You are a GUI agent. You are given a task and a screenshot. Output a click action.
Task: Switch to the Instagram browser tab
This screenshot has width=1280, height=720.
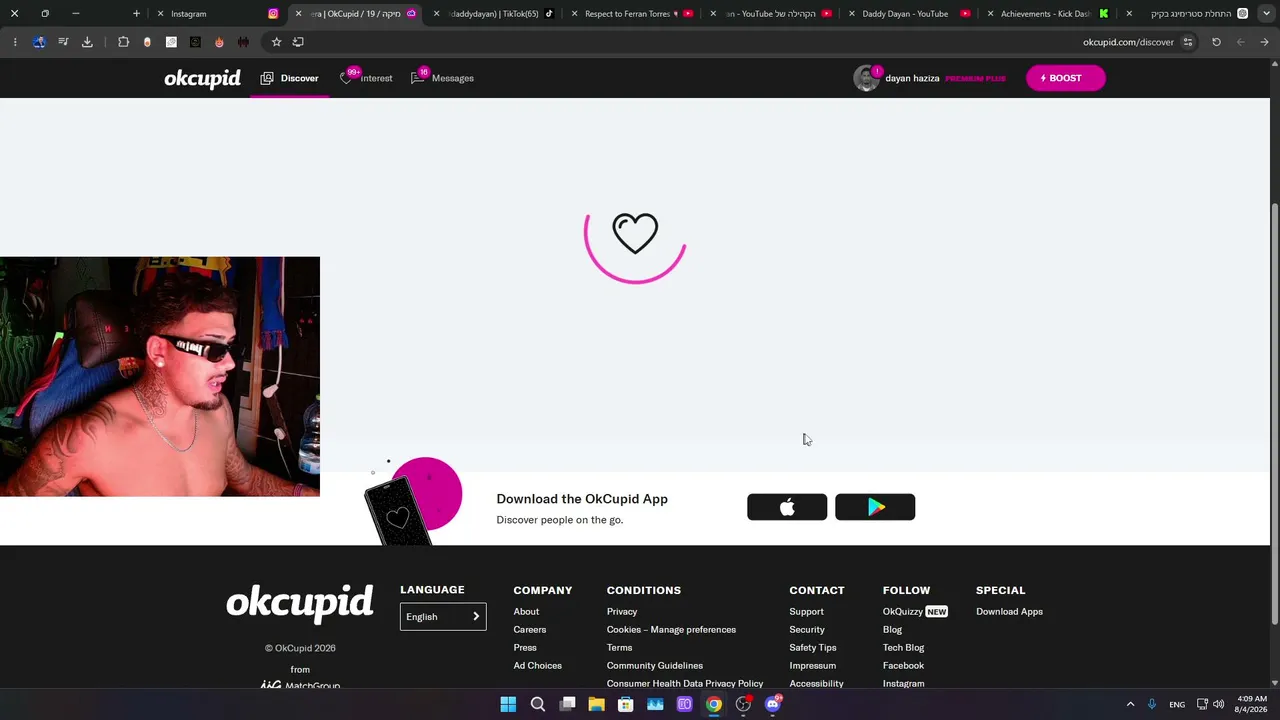[x=220, y=14]
